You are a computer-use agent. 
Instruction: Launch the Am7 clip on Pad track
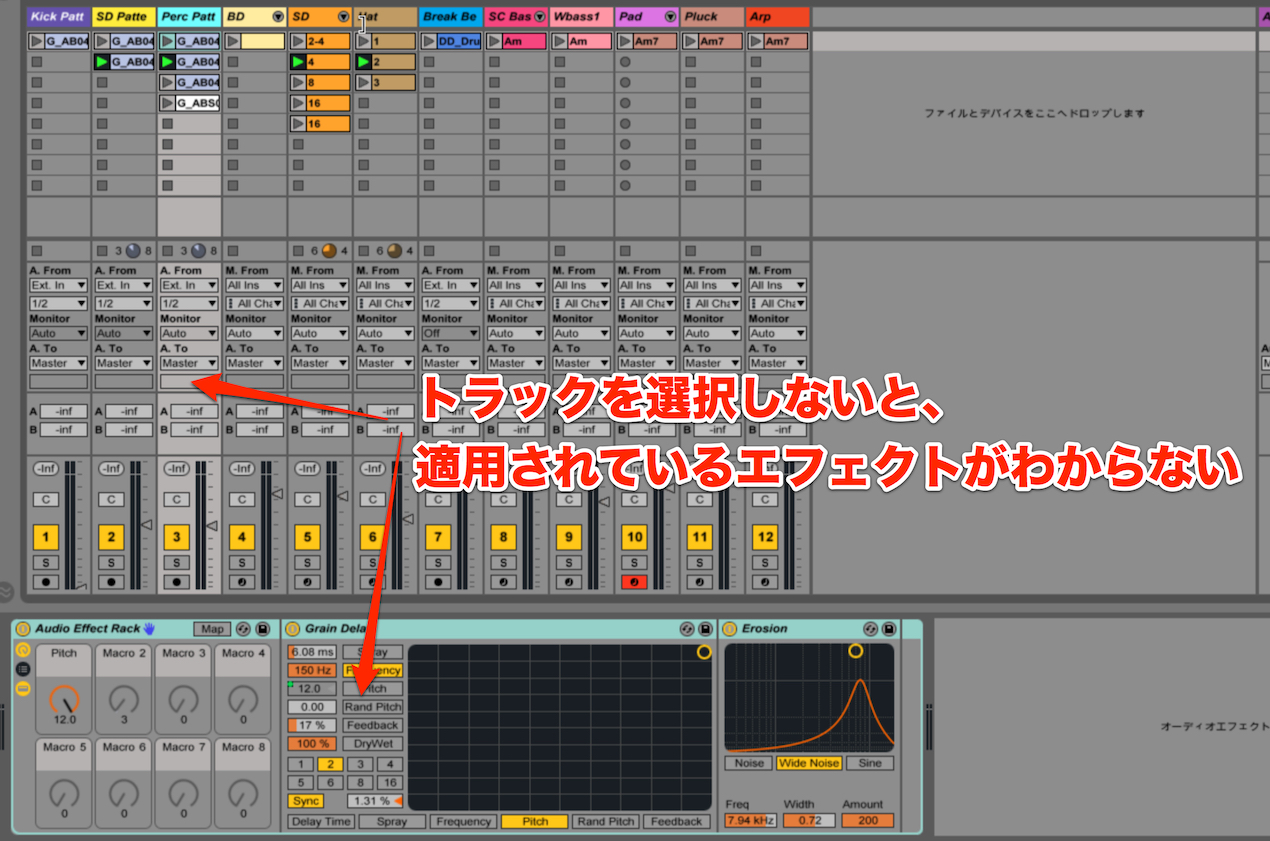pyautogui.click(x=625, y=41)
